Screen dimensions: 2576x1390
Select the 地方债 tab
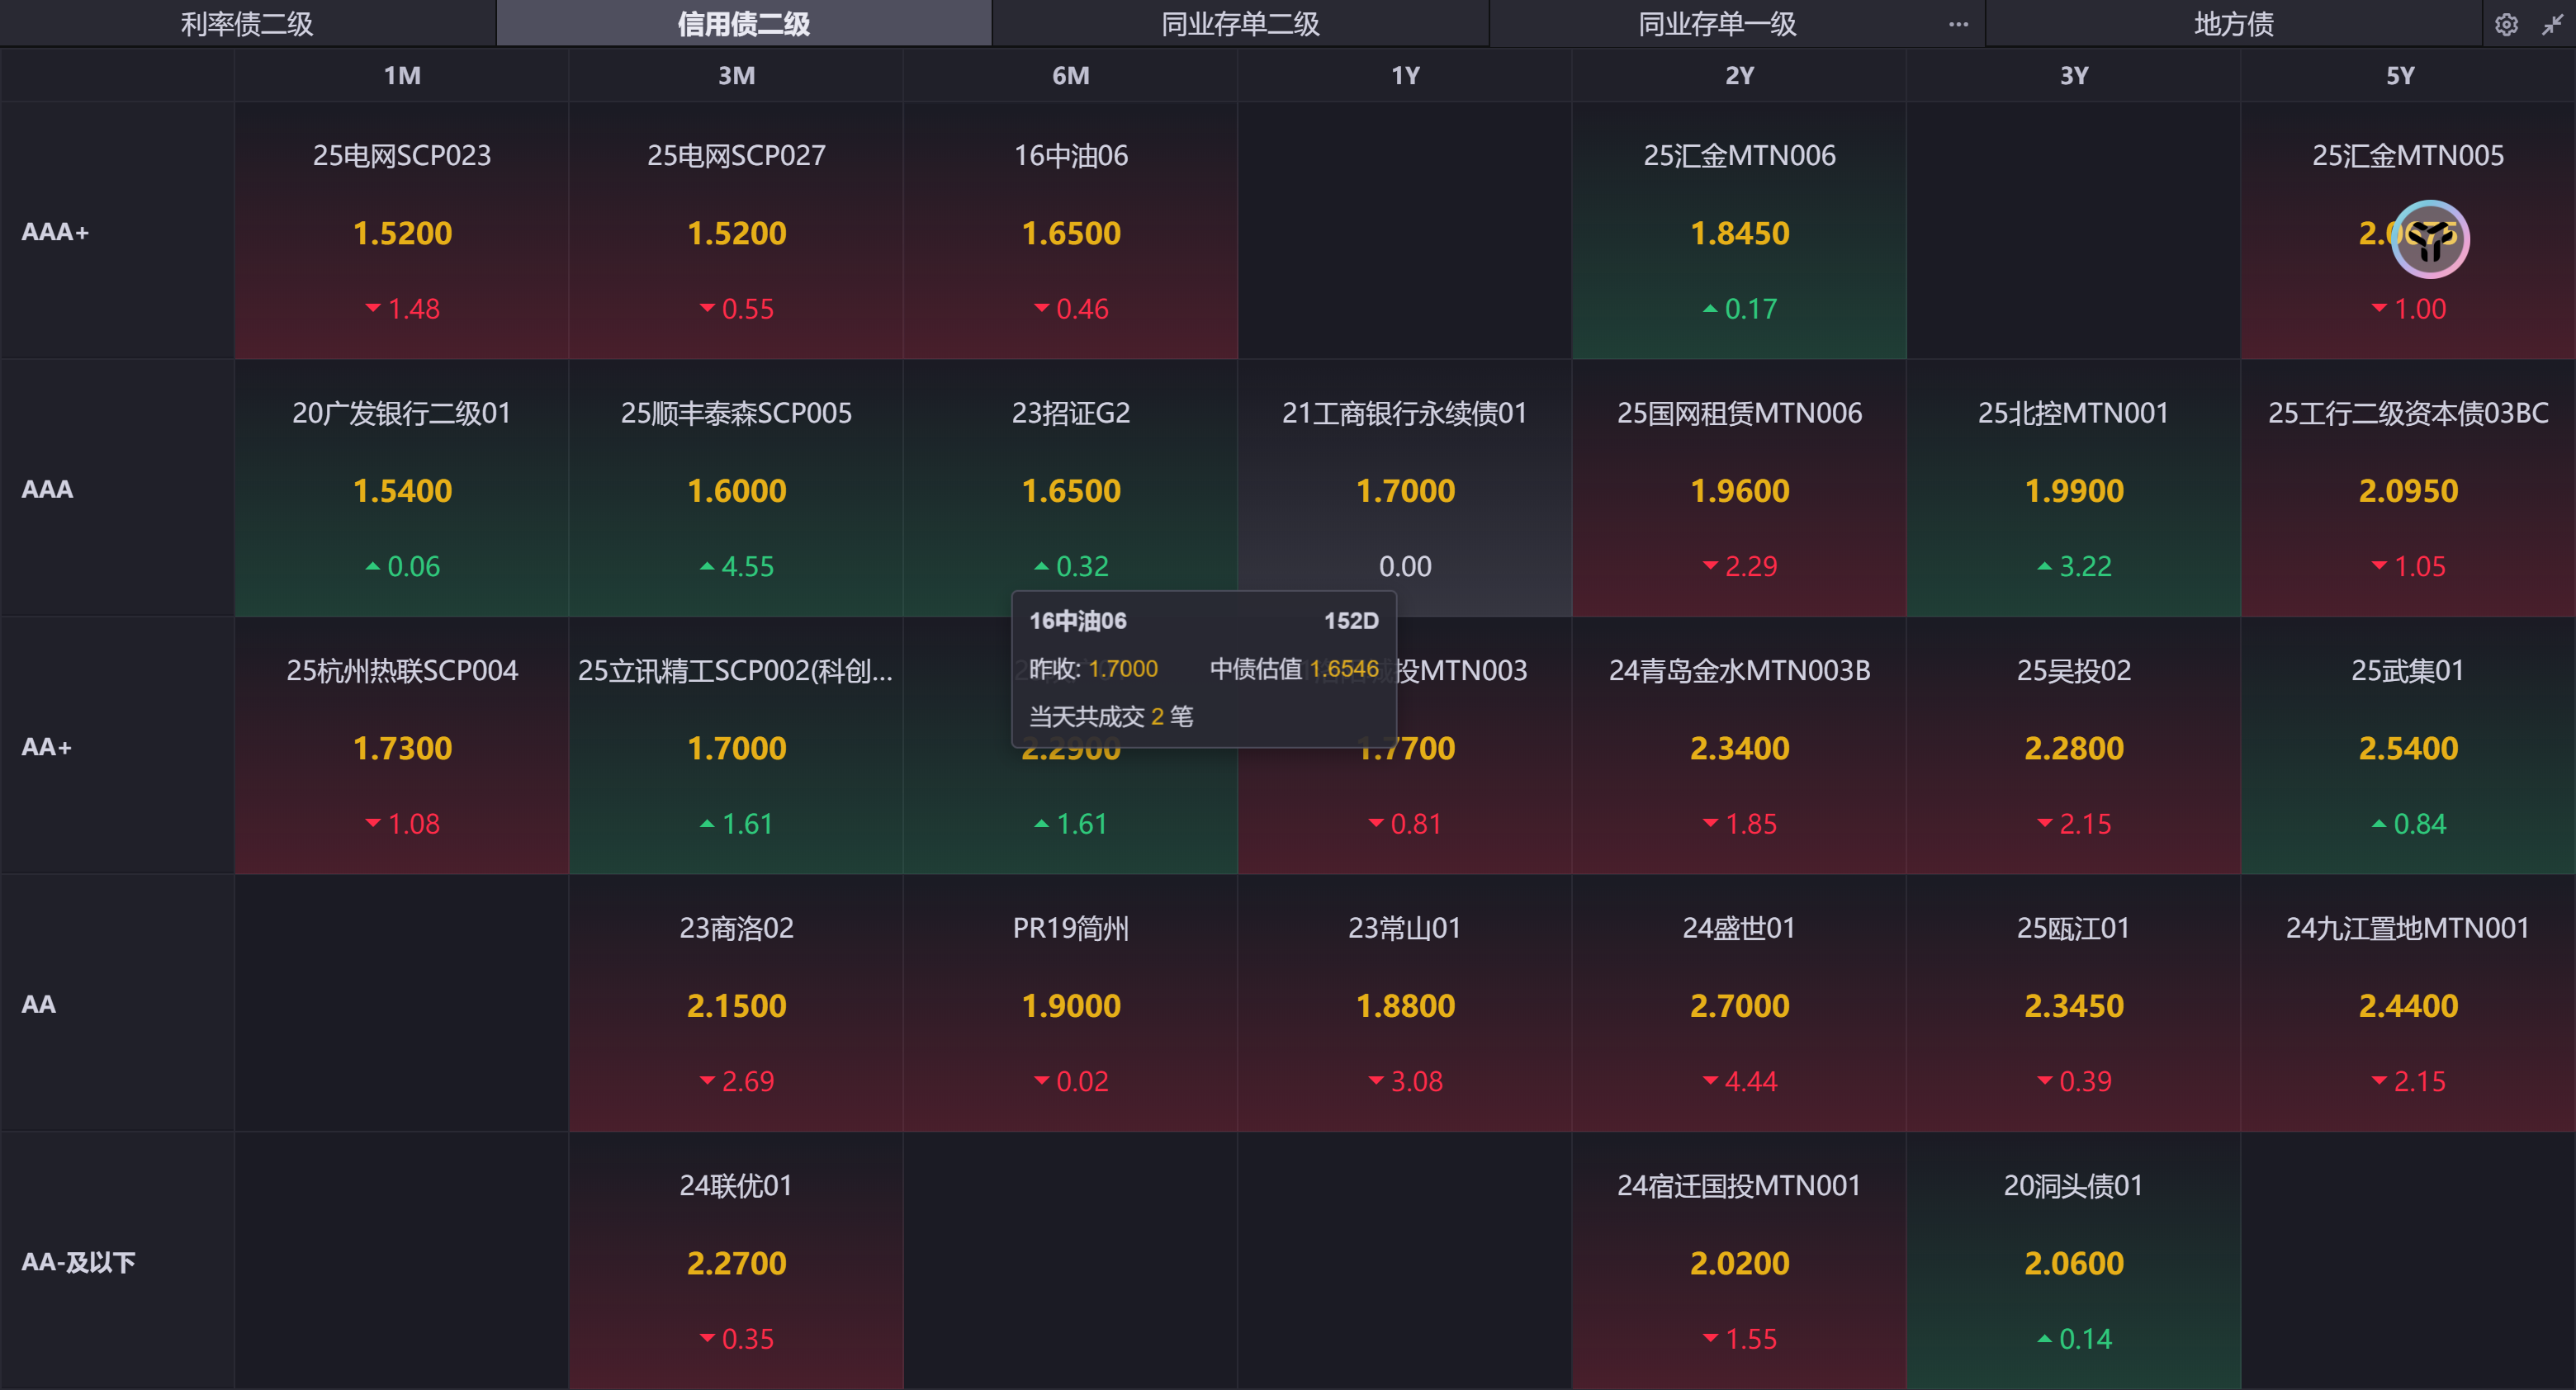2233,24
